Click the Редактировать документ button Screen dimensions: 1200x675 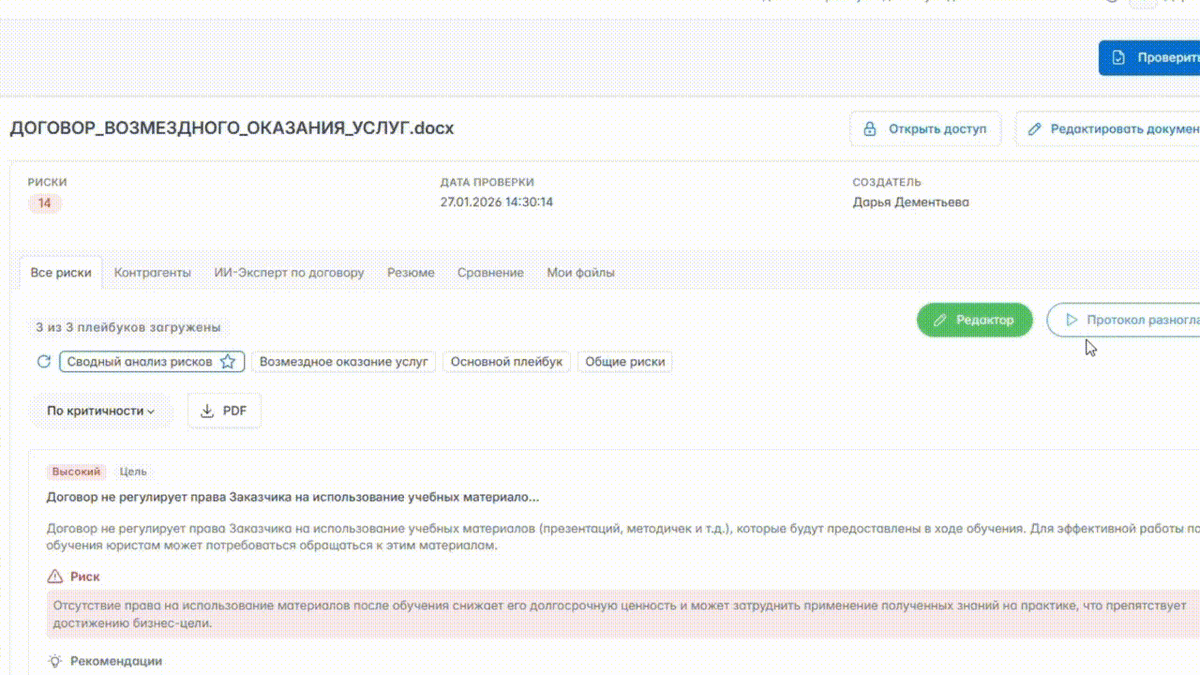(1108, 129)
